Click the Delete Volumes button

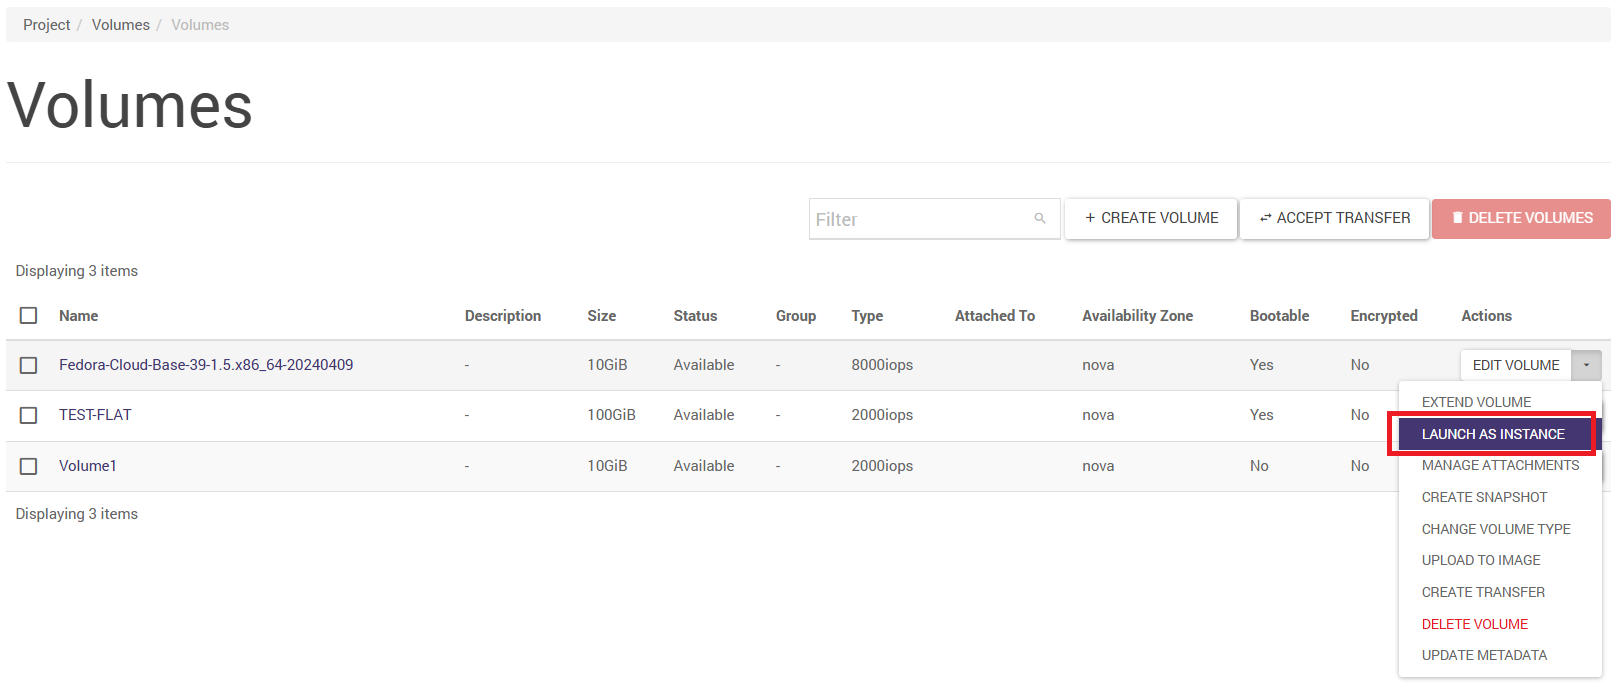pos(1521,218)
